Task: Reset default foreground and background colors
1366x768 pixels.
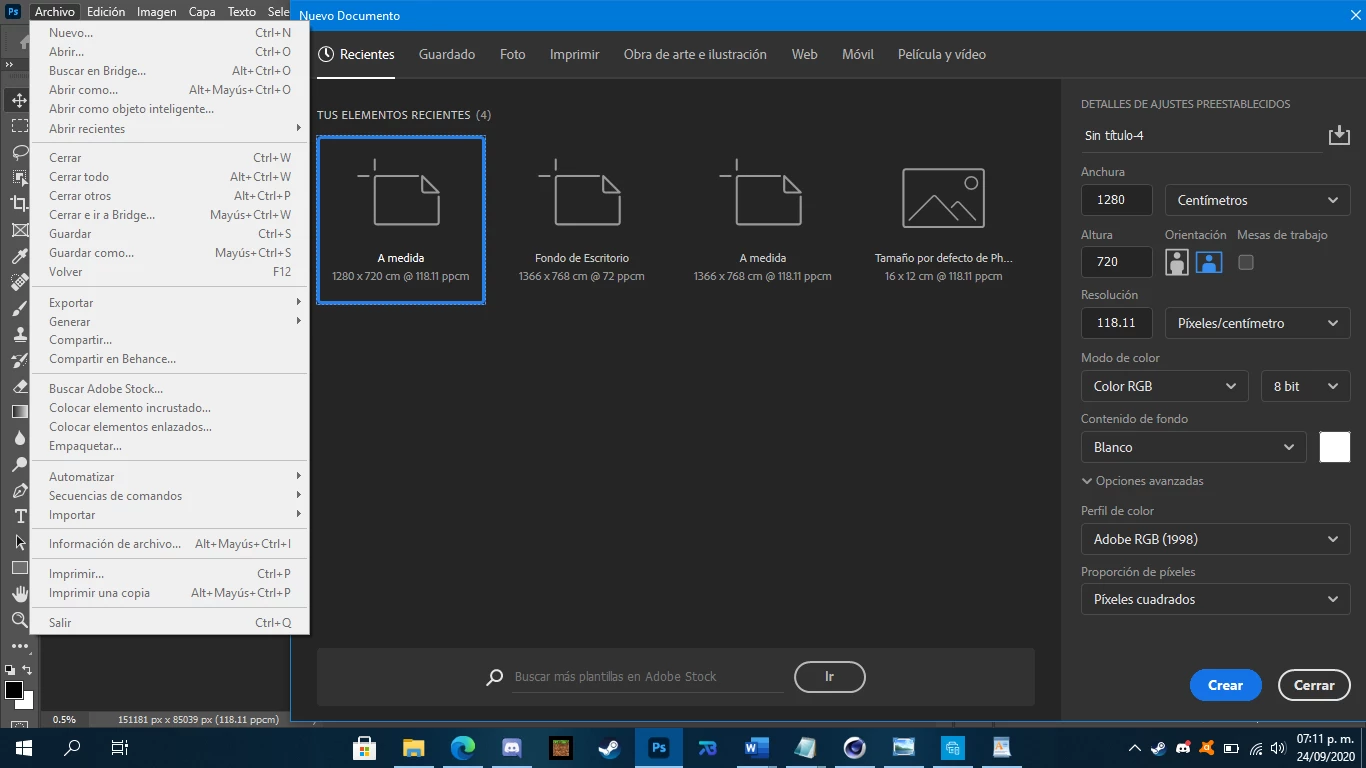Action: pos(10,670)
